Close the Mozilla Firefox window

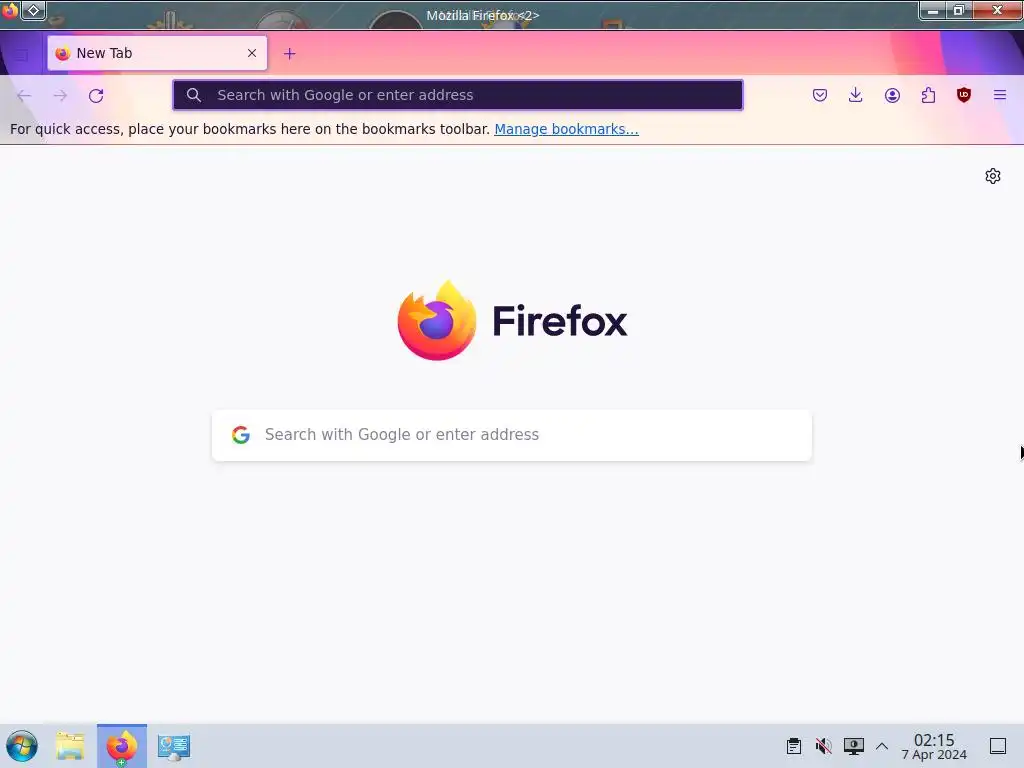click(997, 10)
